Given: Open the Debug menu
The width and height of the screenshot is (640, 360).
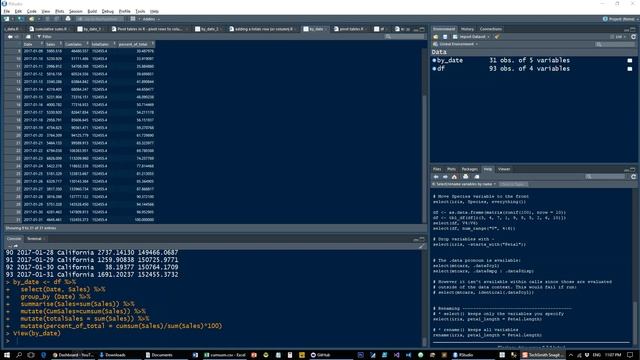Looking at the screenshot, I should [x=108, y=11].
